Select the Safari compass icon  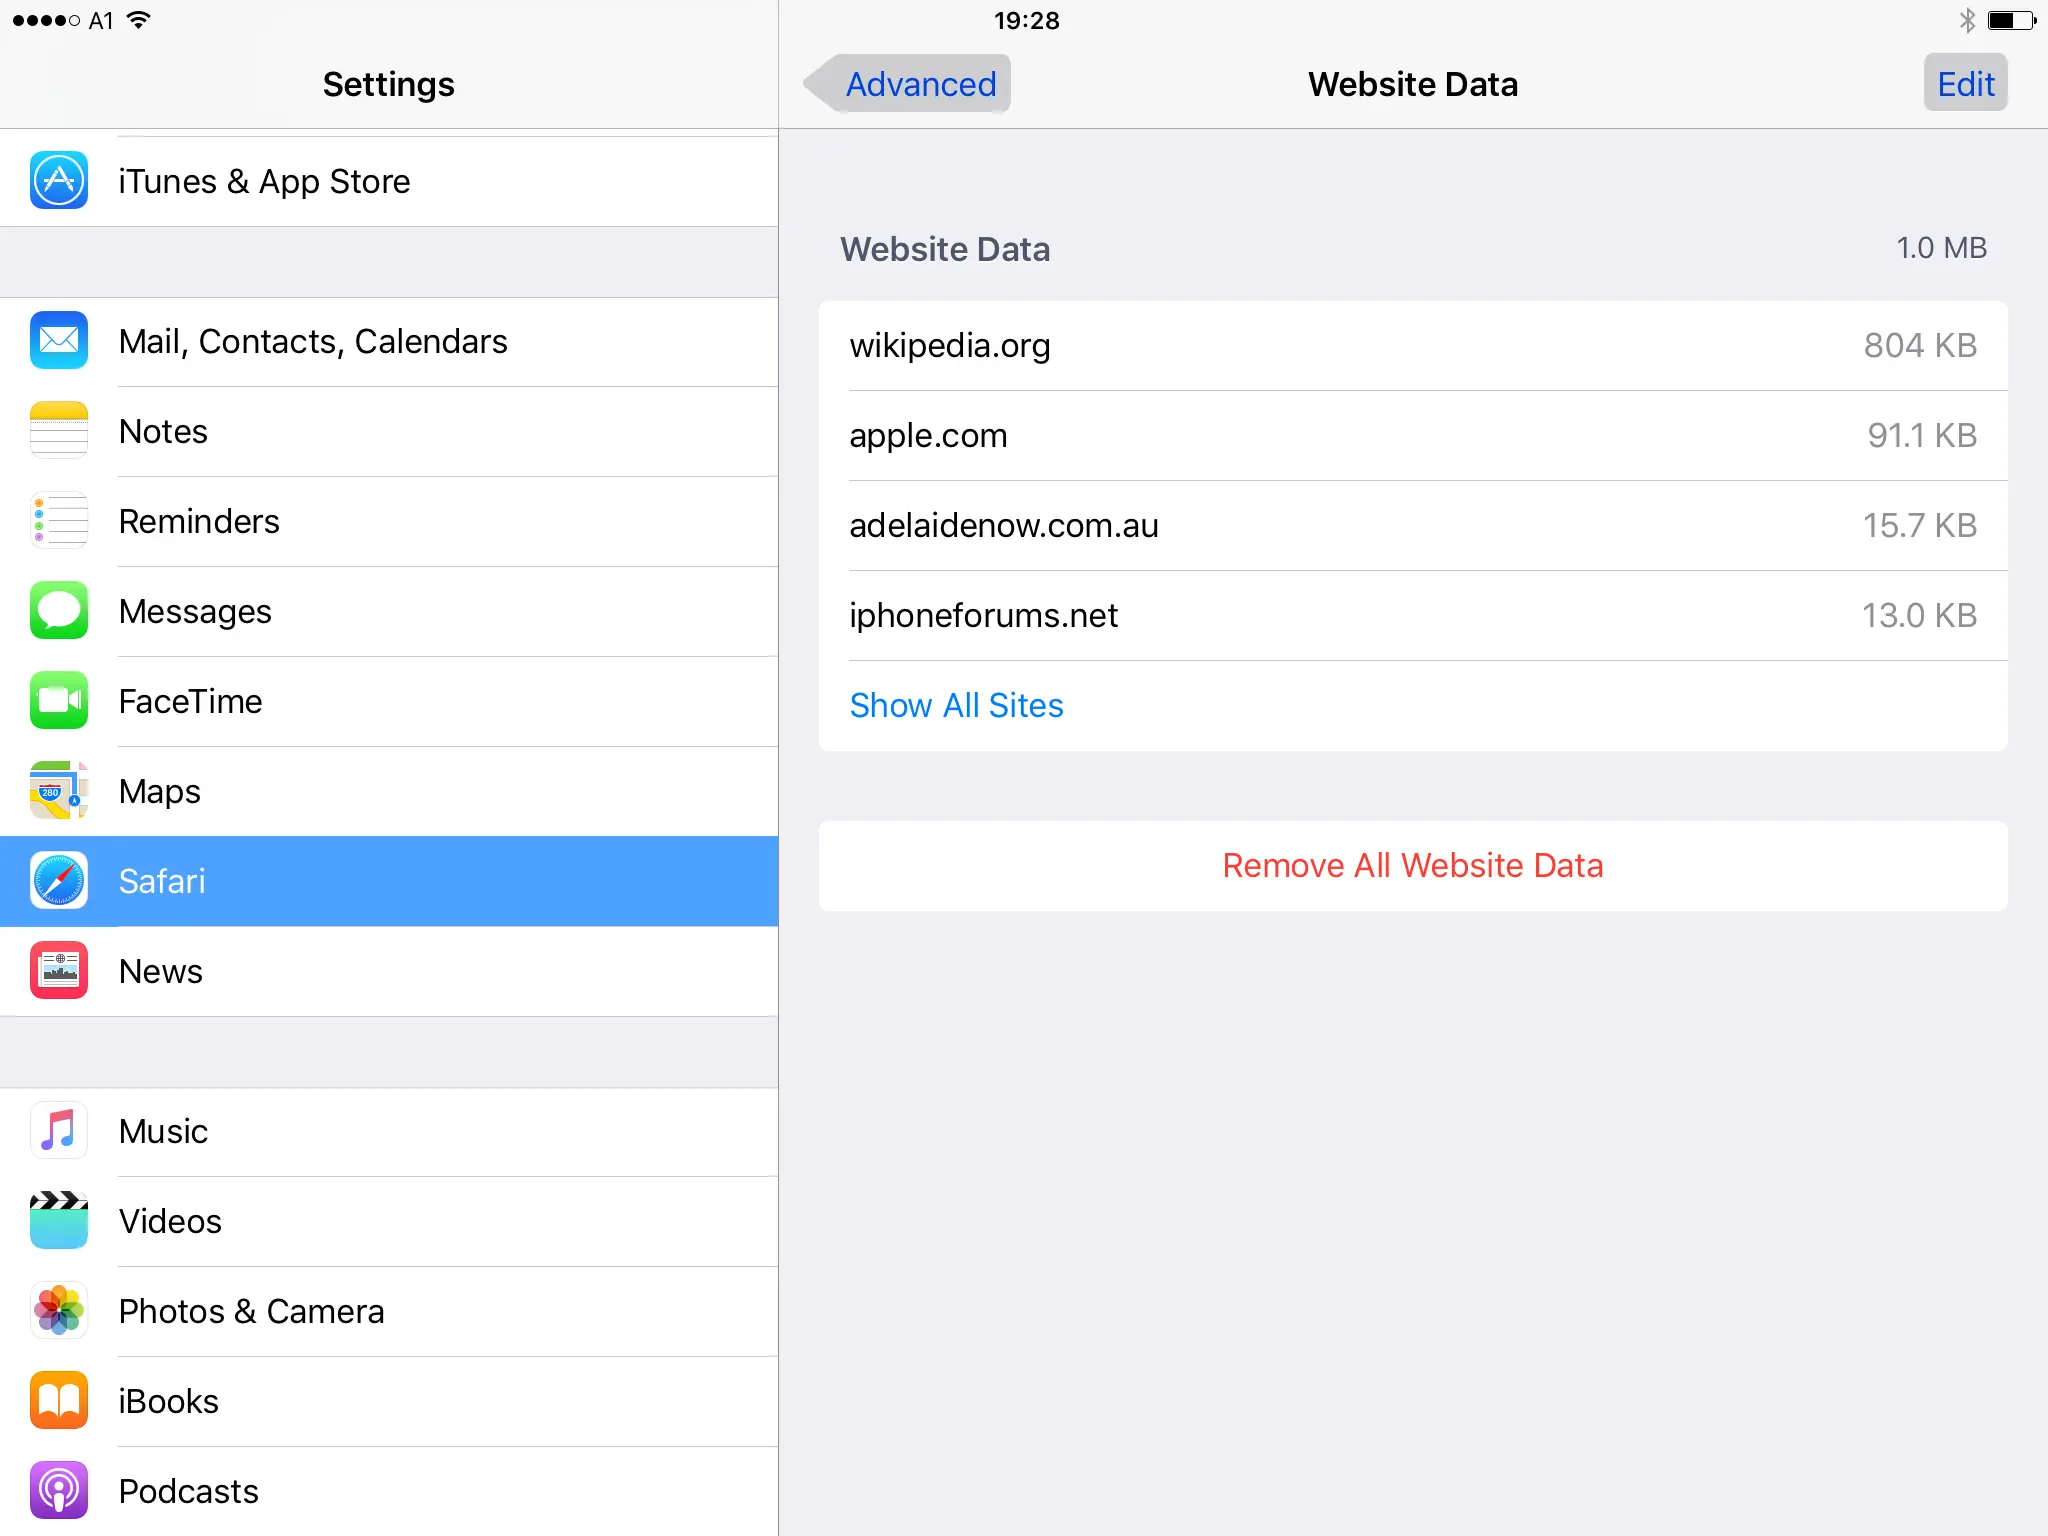coord(58,881)
